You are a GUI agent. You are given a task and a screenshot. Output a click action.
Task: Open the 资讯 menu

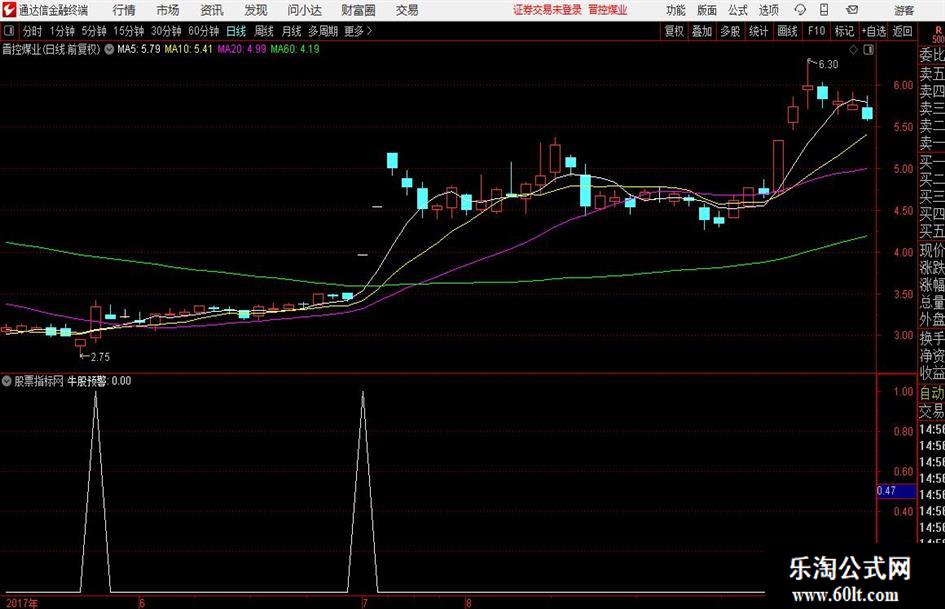click(x=212, y=10)
